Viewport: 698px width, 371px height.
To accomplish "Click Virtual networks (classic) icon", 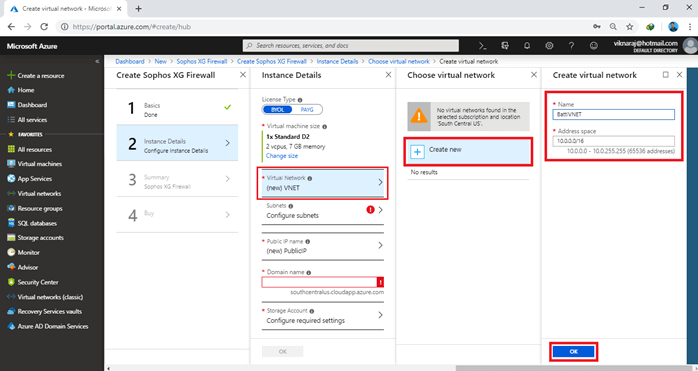I will [11, 297].
